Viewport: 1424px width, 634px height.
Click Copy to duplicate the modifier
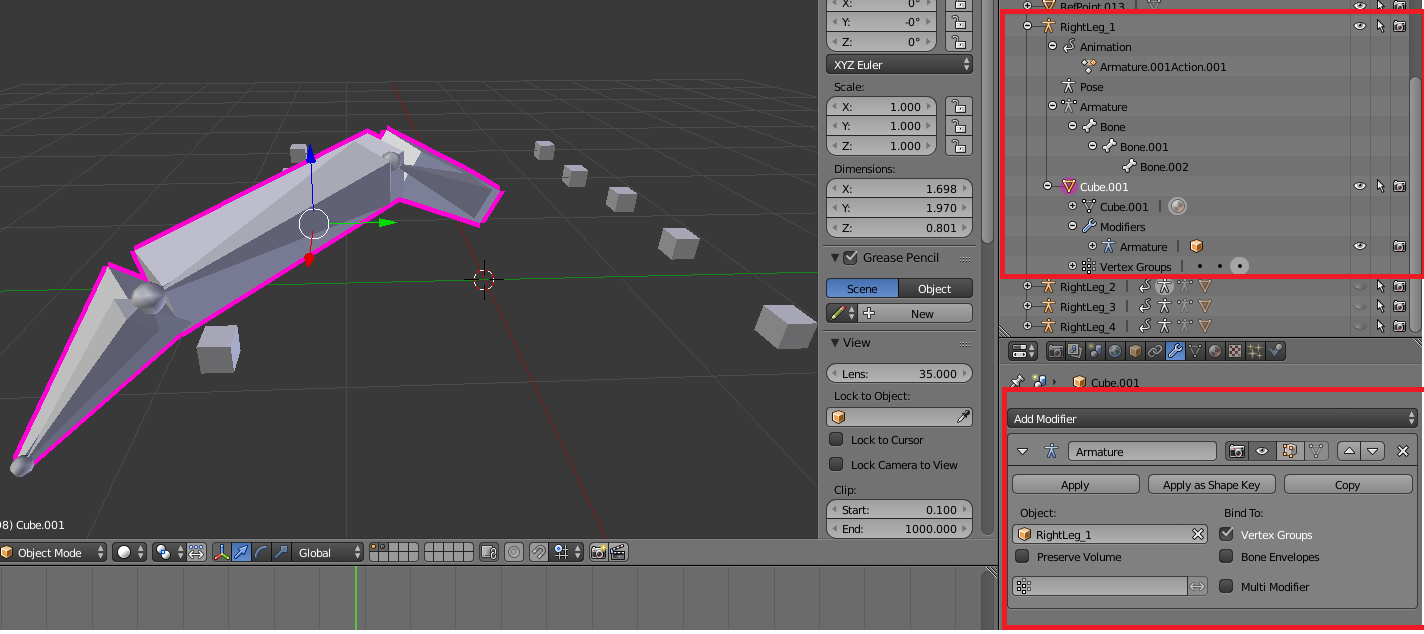[x=1348, y=484]
